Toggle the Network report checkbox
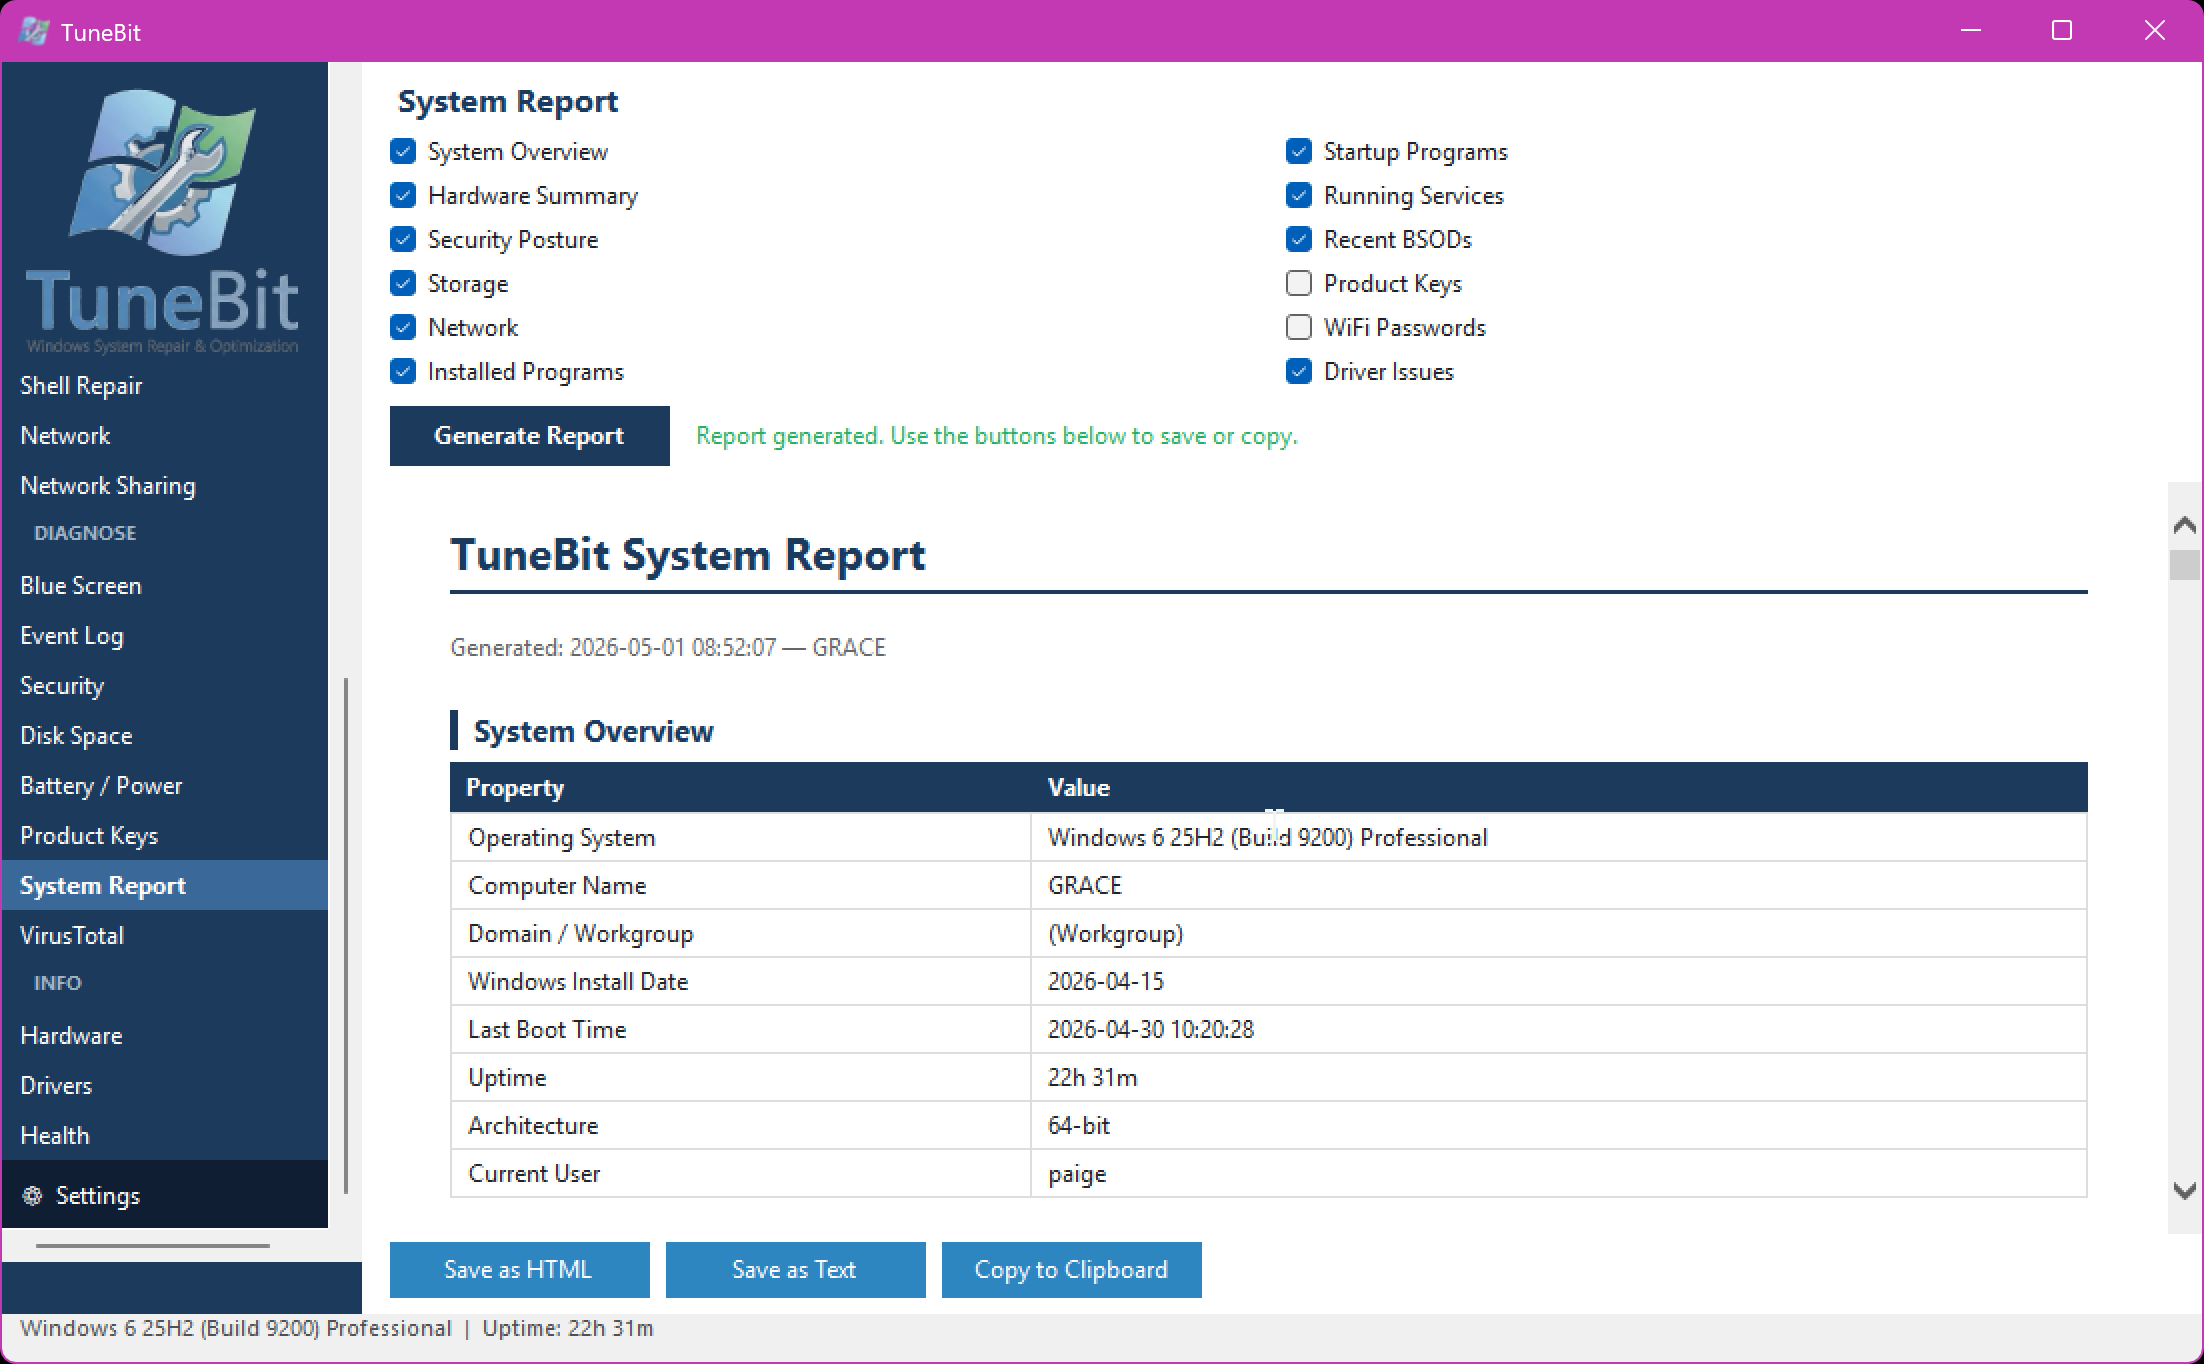 point(403,327)
